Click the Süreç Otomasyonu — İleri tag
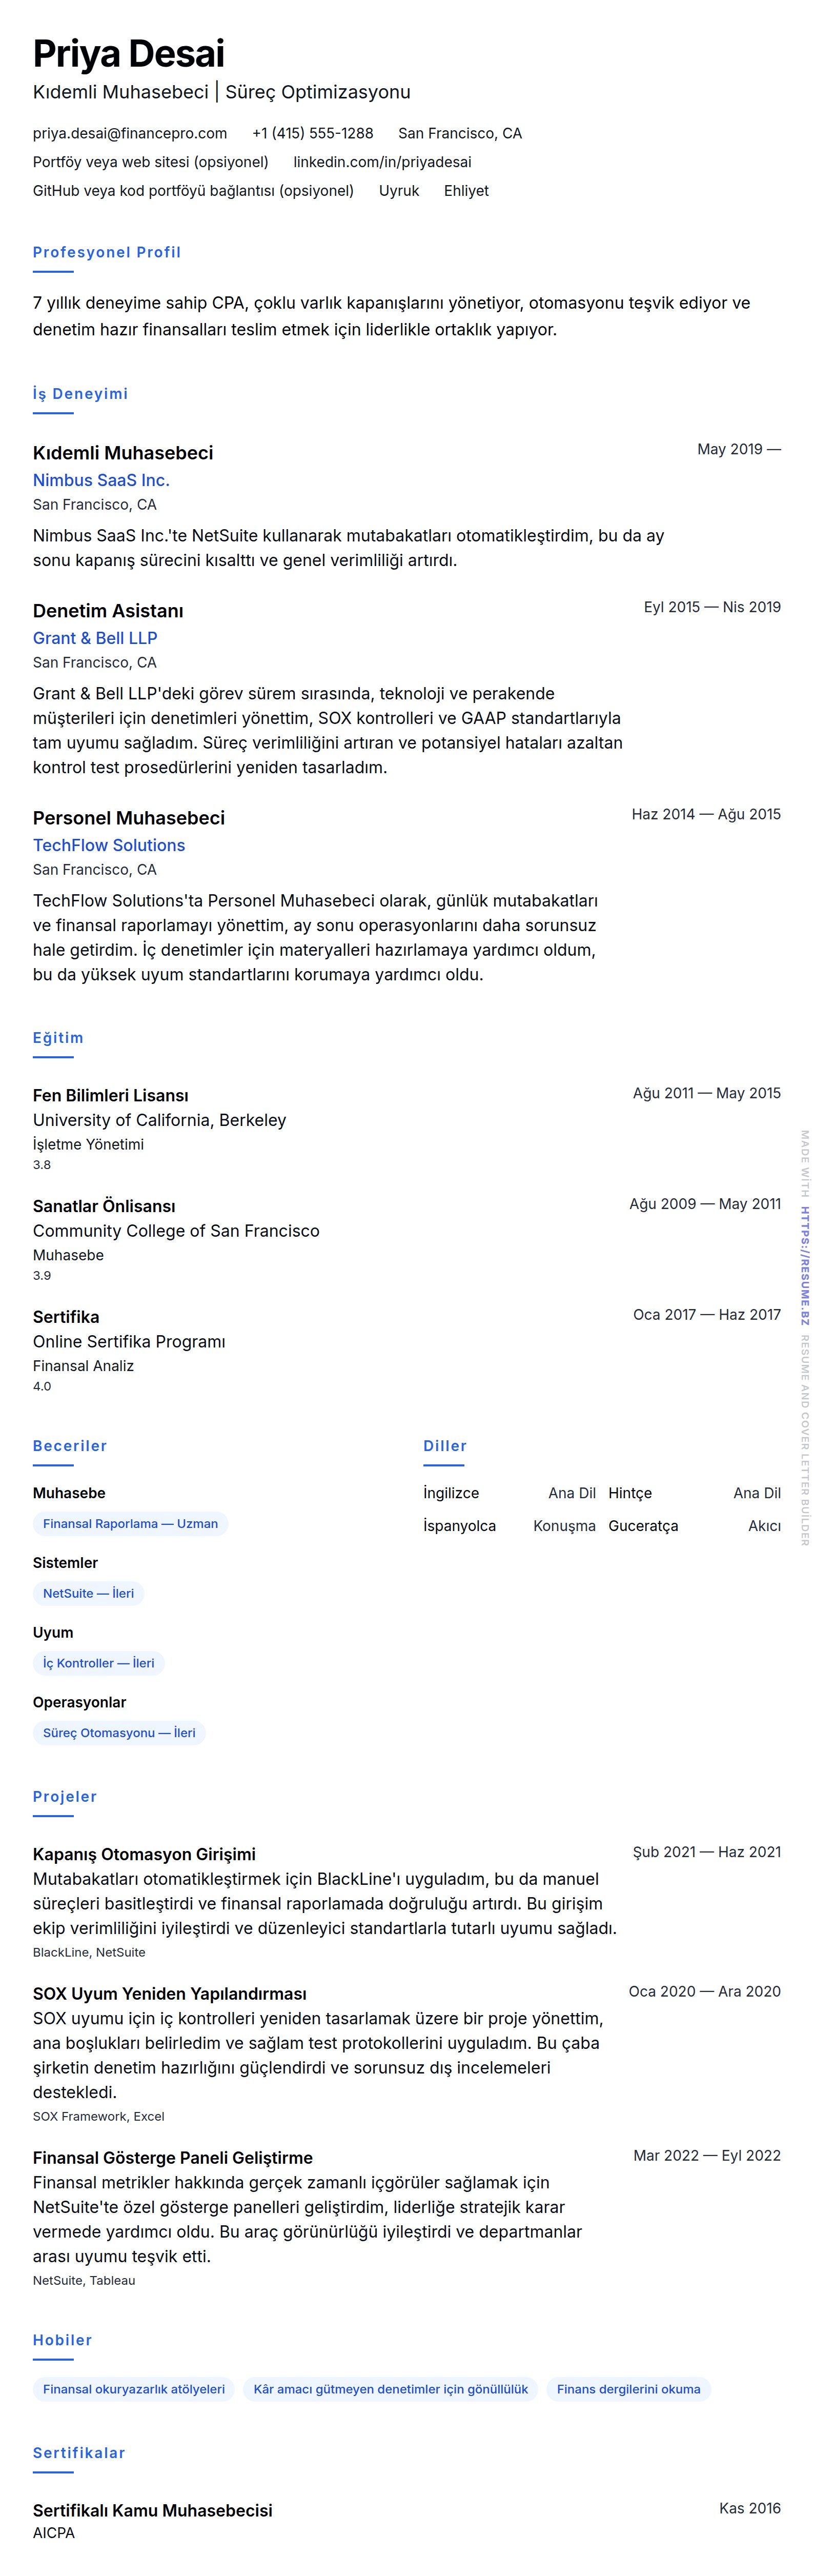This screenshot has width=814, height=2576. (119, 1733)
